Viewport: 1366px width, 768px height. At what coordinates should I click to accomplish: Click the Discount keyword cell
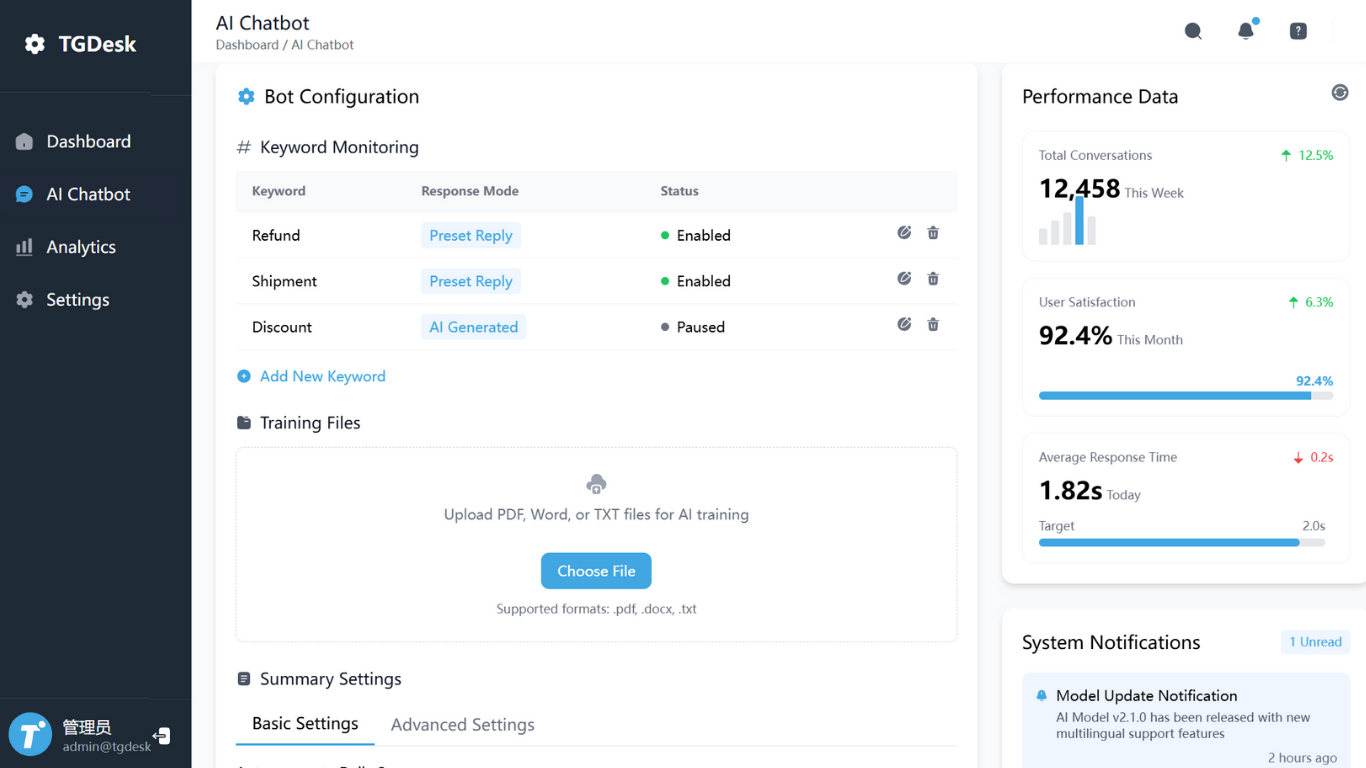tap(282, 328)
